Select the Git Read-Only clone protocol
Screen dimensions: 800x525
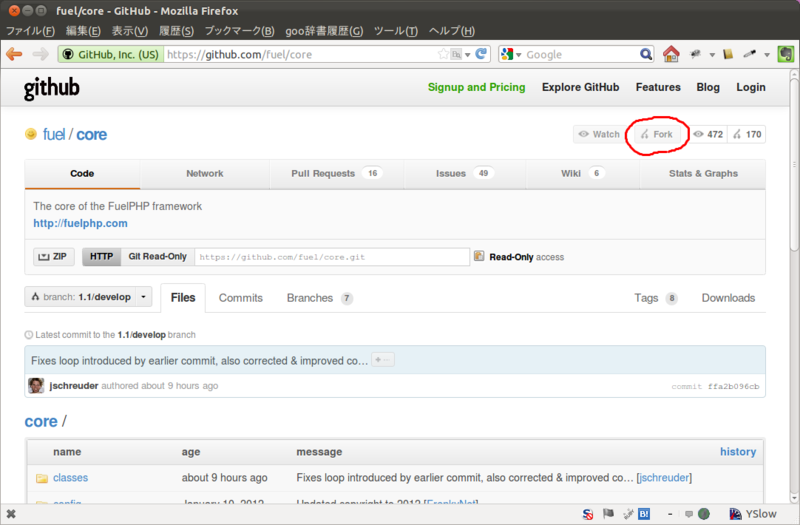[x=157, y=256]
